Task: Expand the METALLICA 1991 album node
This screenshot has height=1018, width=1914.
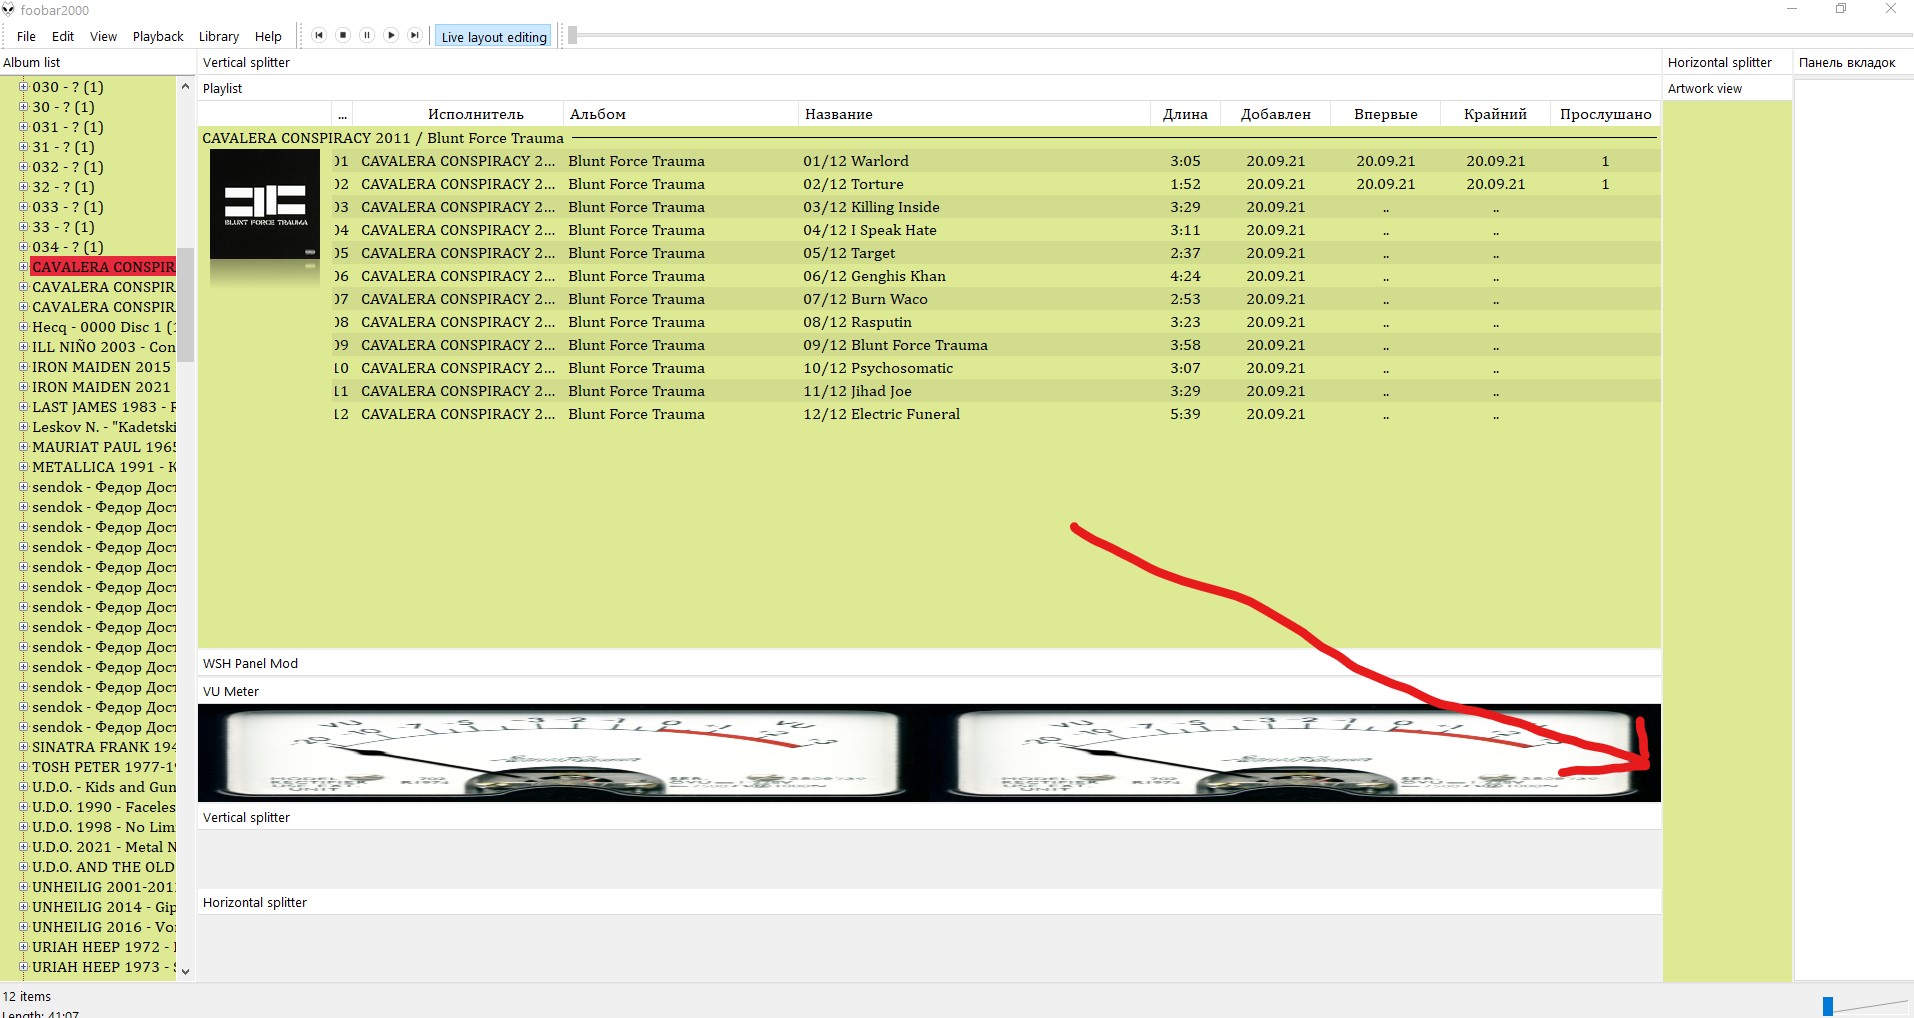Action: (23, 467)
